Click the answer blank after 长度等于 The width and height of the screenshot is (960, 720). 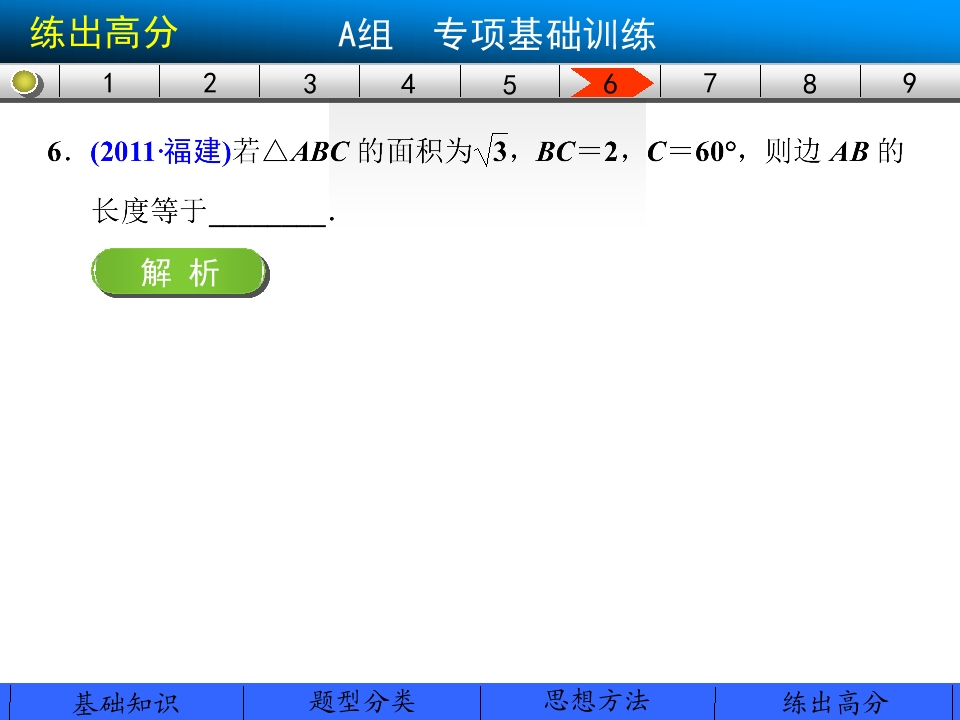268,214
